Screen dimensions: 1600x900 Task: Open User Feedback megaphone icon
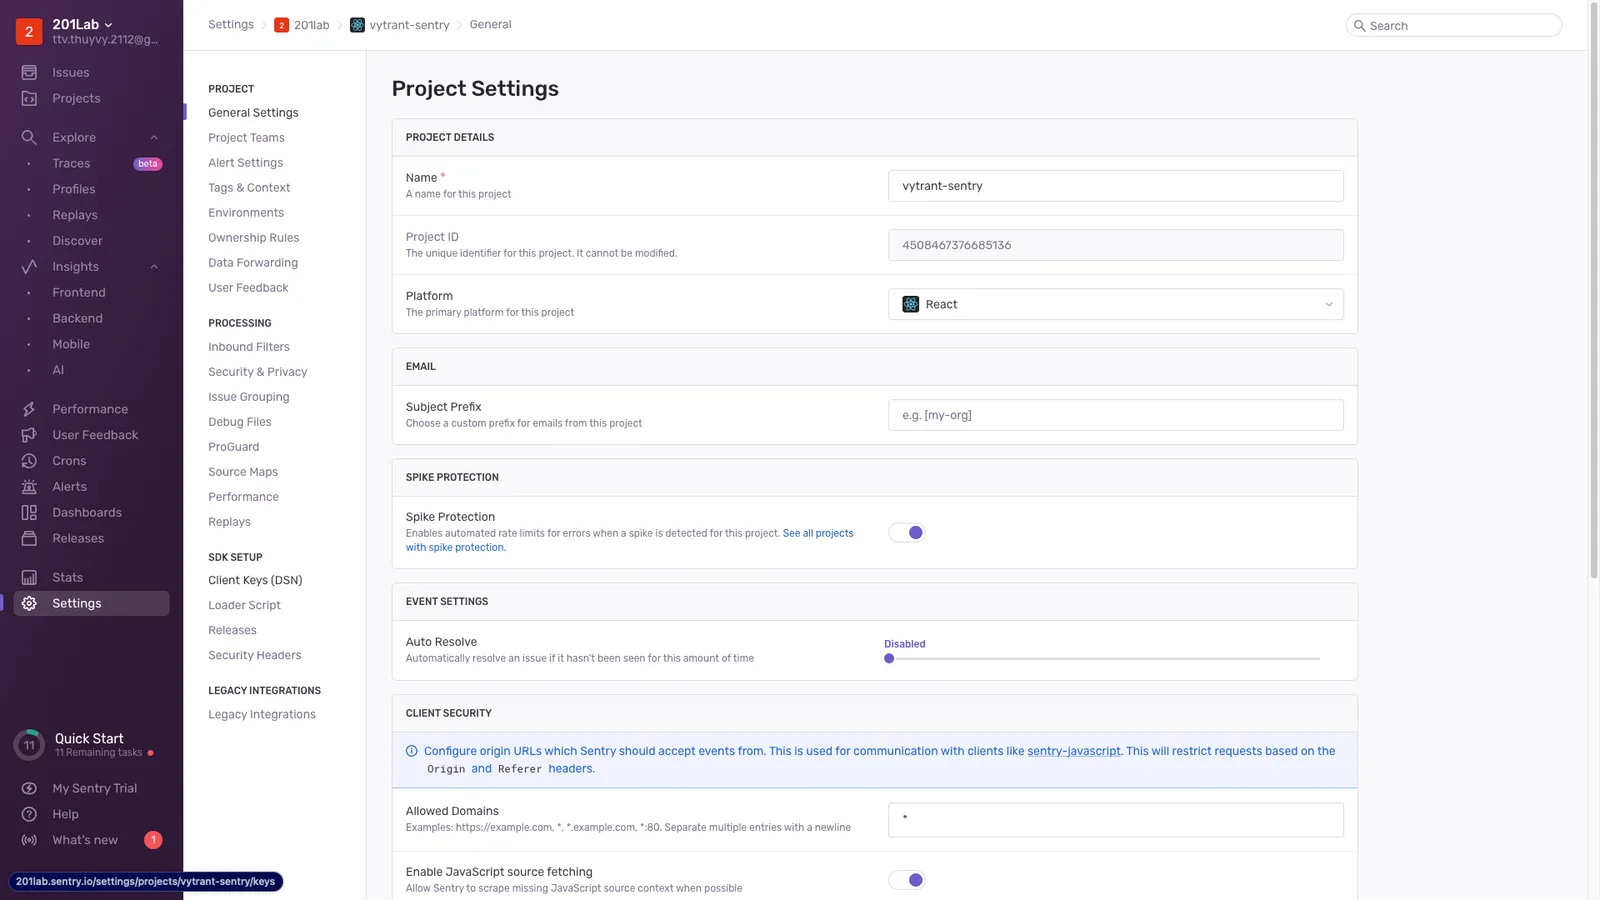coord(29,435)
